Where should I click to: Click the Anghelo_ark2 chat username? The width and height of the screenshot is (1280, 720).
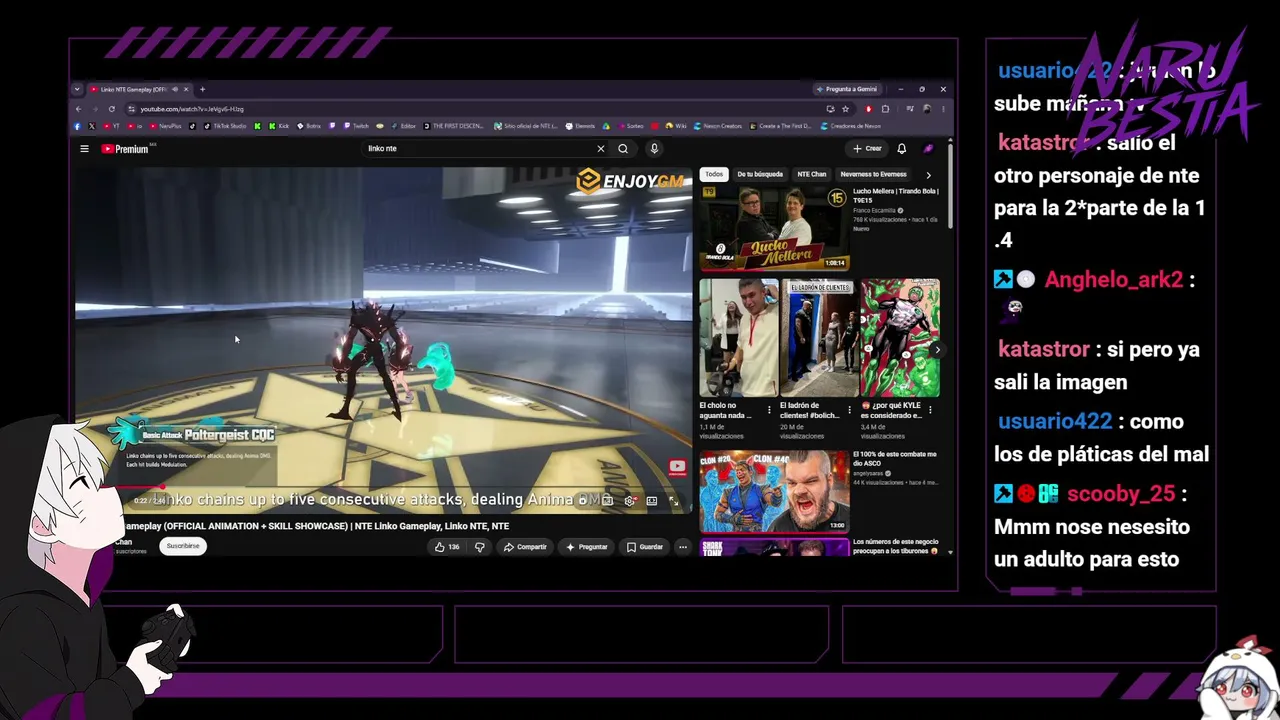(1113, 280)
